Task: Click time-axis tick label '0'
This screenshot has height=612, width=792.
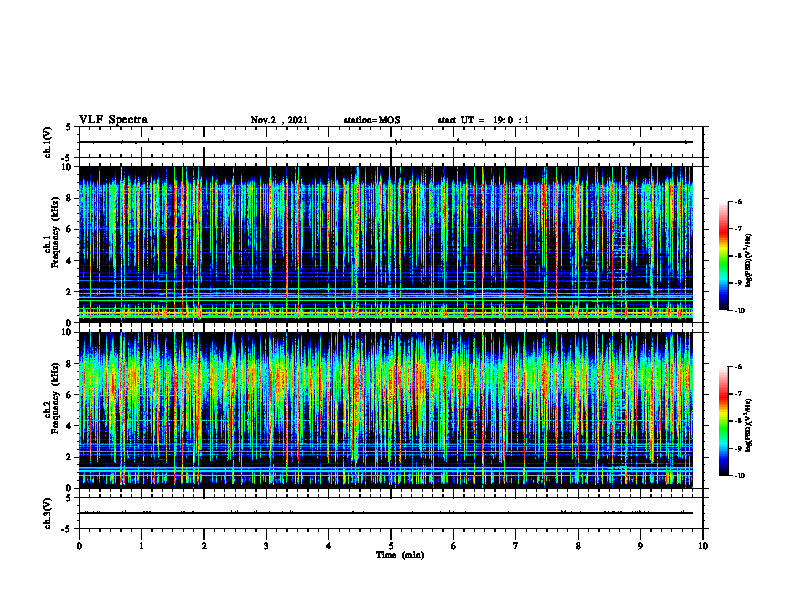Action: [x=79, y=546]
